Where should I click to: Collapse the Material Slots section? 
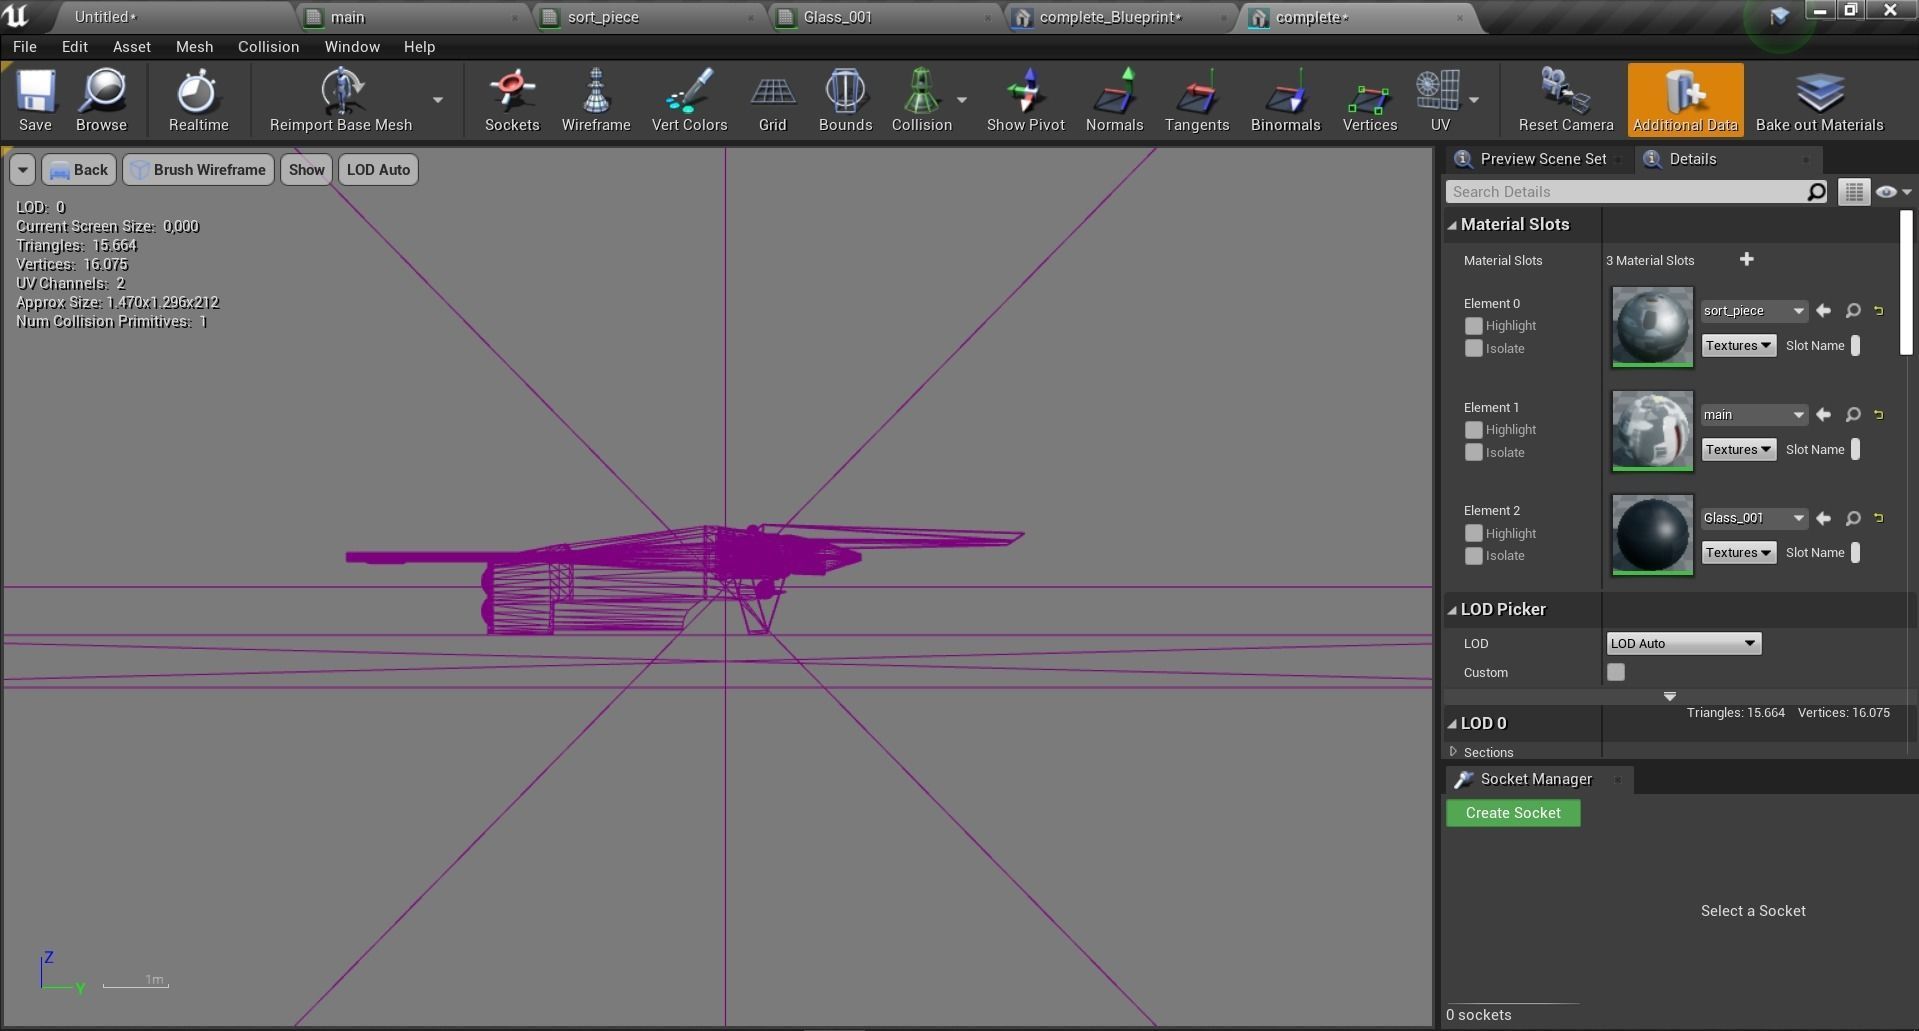coord(1452,225)
